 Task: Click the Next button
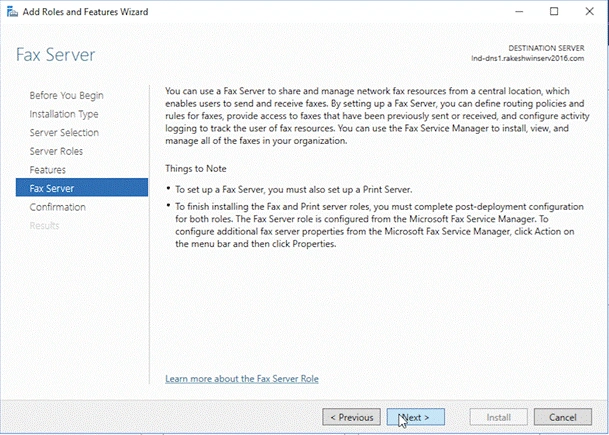[x=416, y=417]
